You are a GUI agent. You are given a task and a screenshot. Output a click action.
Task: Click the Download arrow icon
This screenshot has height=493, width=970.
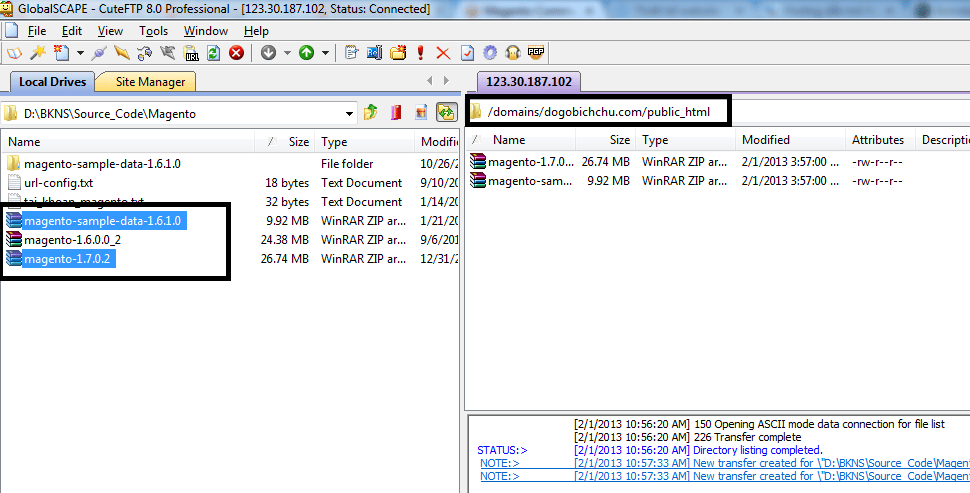tap(268, 53)
